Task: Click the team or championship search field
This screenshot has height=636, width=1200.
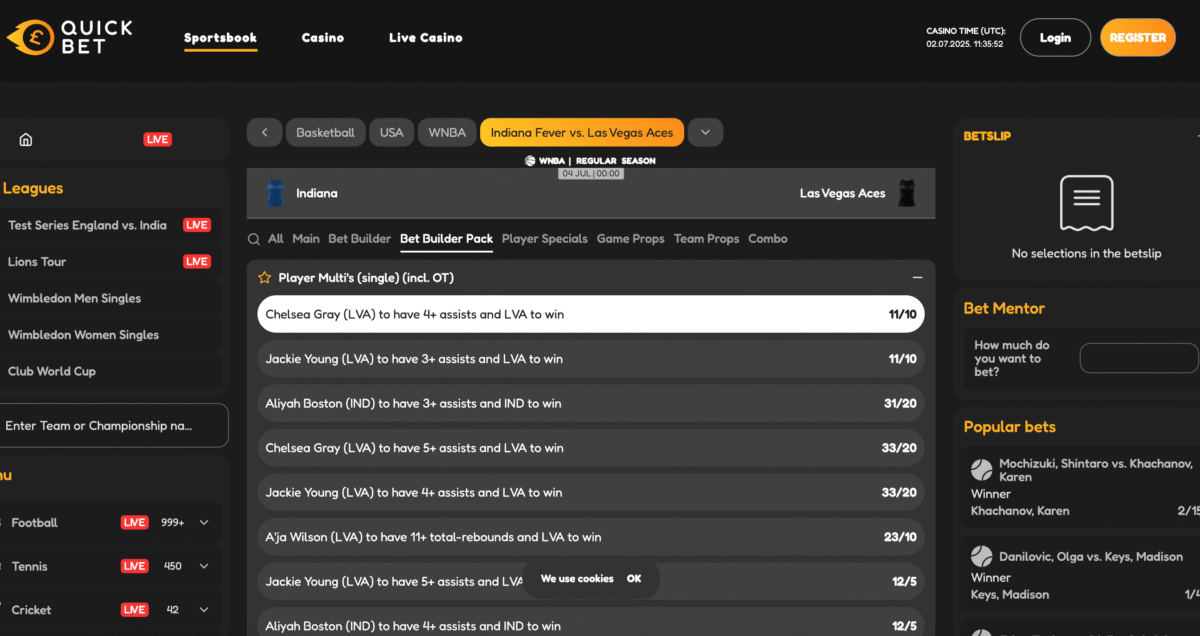Action: pos(113,425)
